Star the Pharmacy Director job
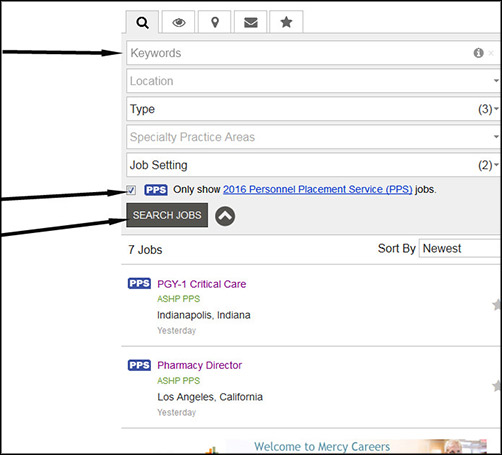The image size is (502, 455). 497,386
